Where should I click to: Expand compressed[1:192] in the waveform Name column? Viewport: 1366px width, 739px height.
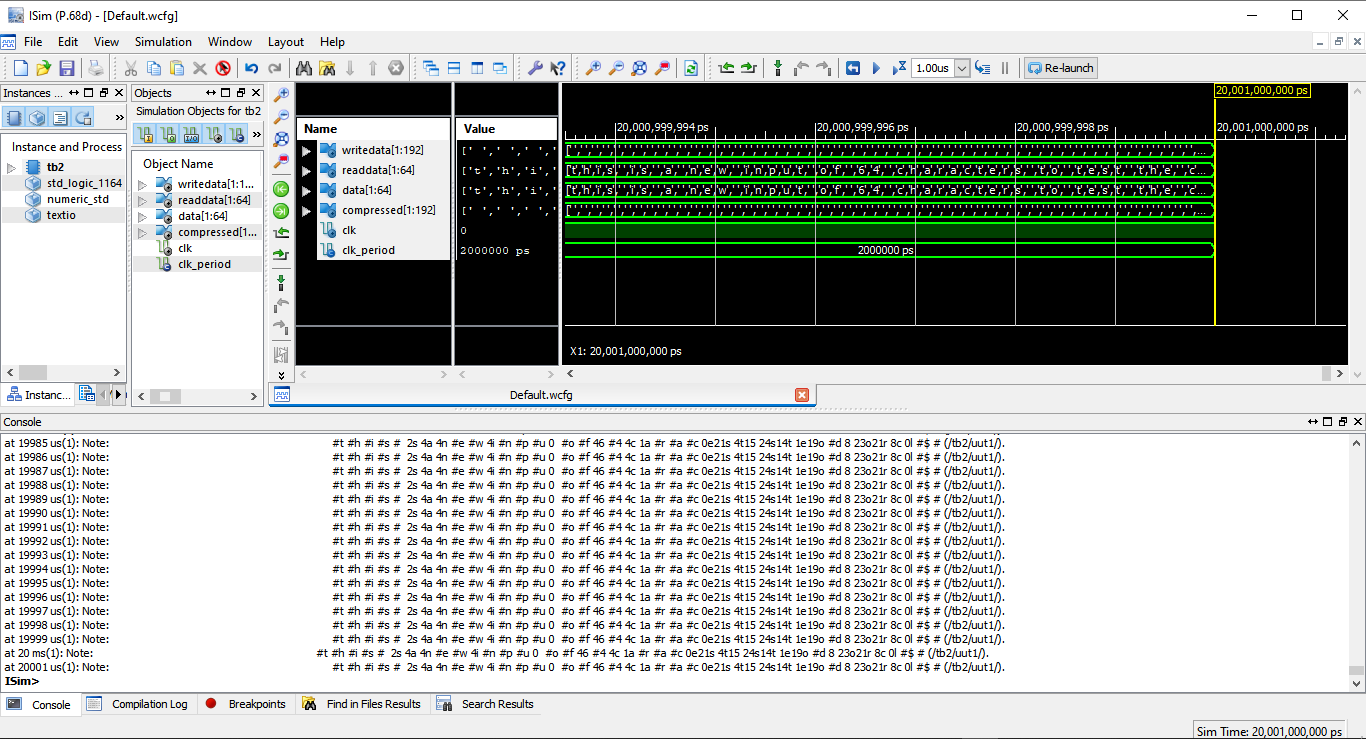pyautogui.click(x=307, y=210)
